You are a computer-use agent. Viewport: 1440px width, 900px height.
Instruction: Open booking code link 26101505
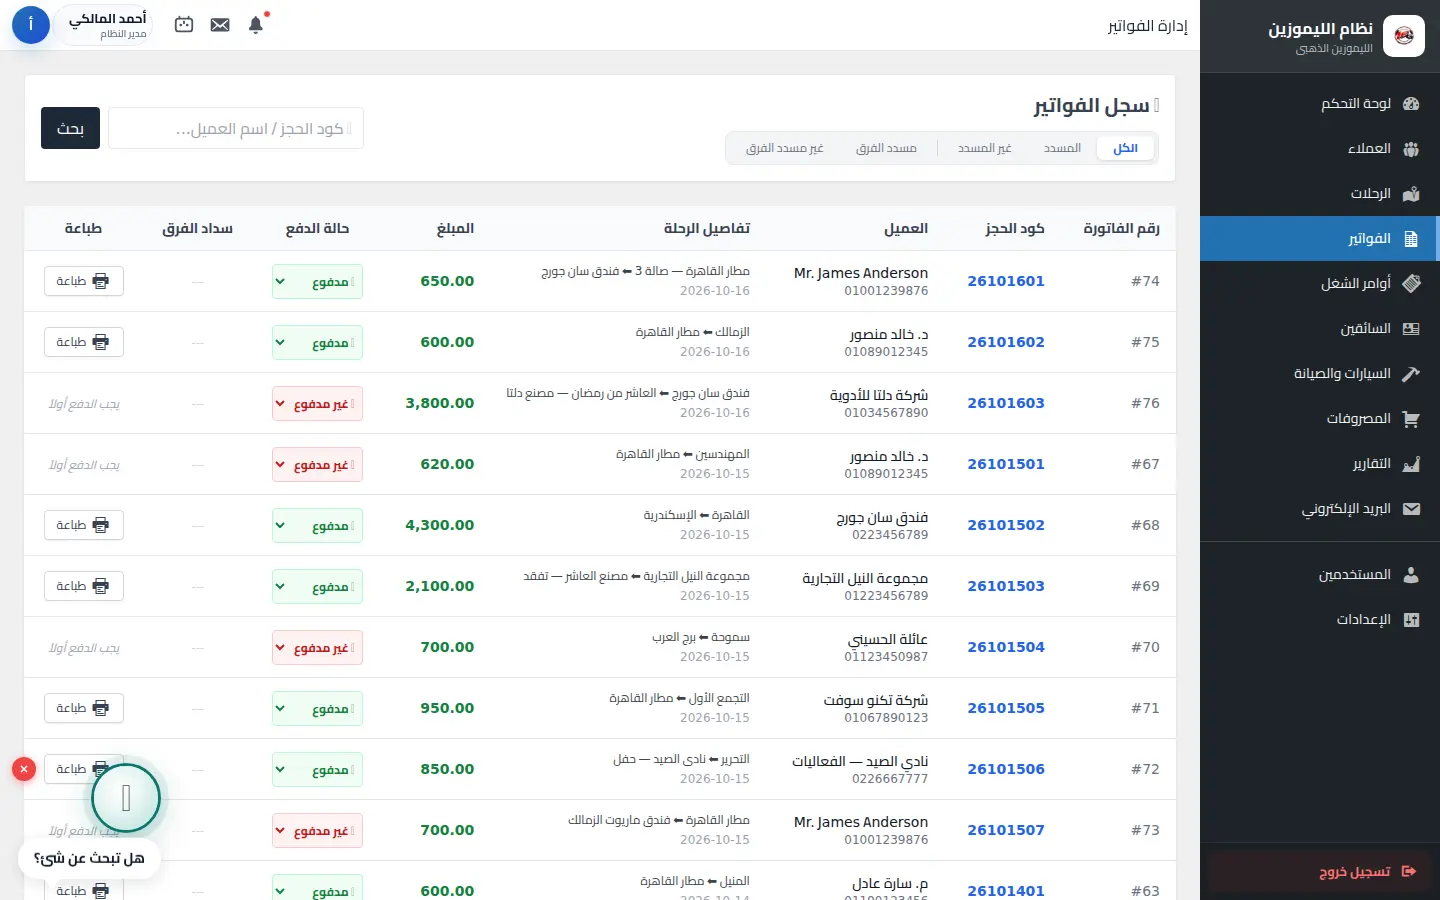pos(1006,708)
